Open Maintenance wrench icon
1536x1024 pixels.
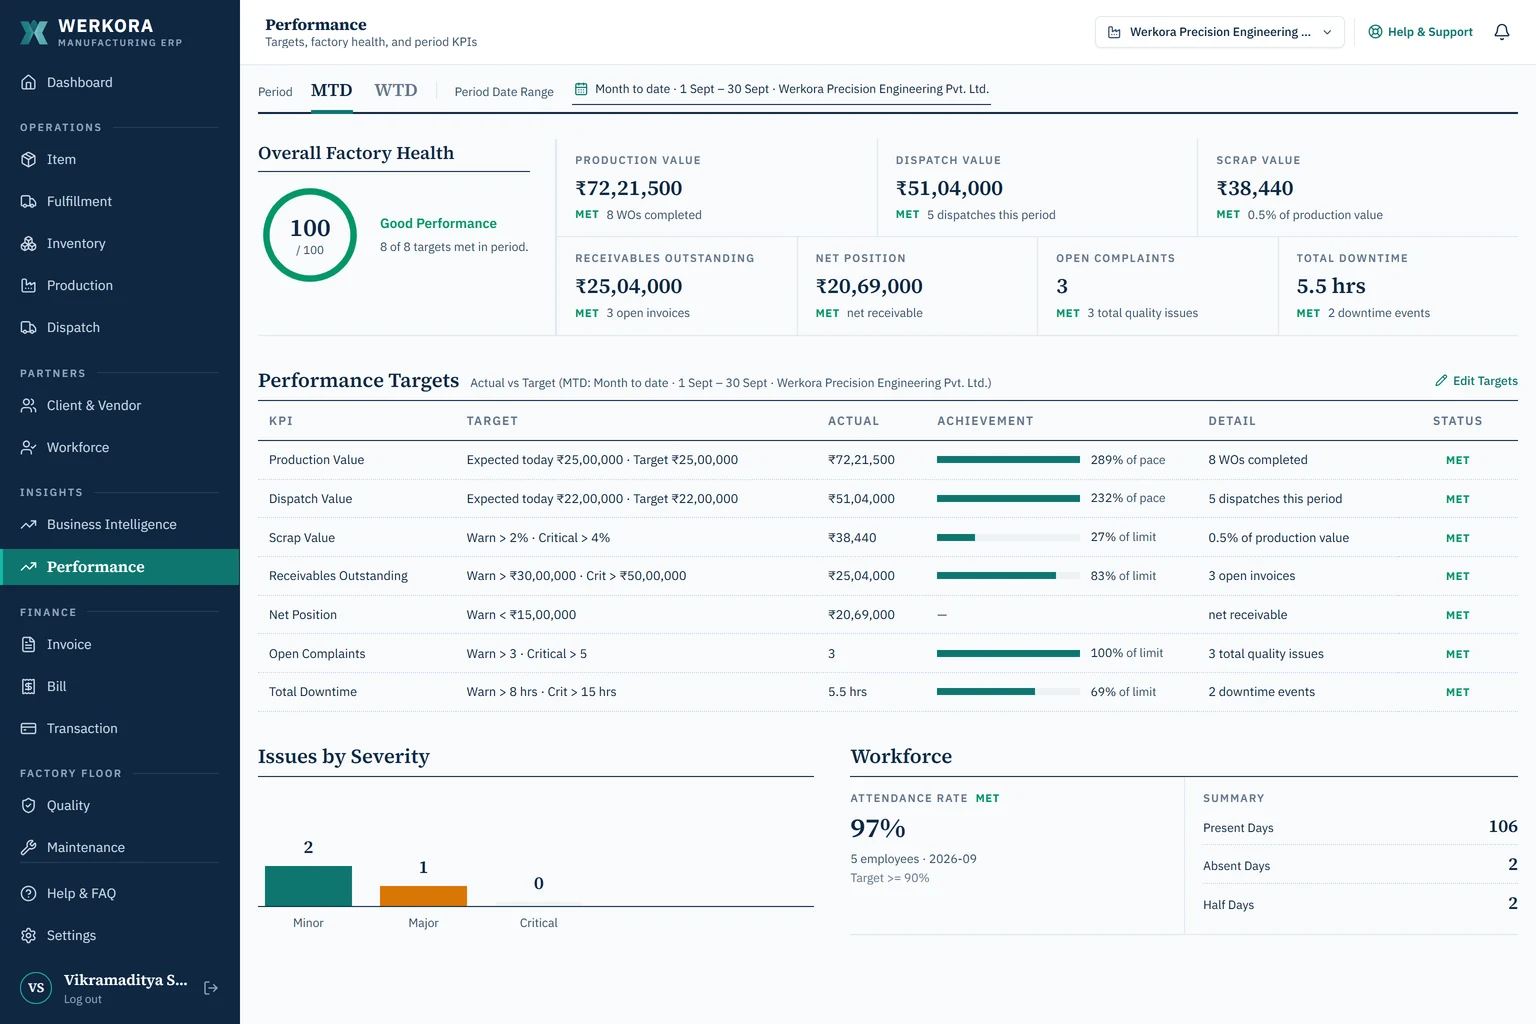29,848
